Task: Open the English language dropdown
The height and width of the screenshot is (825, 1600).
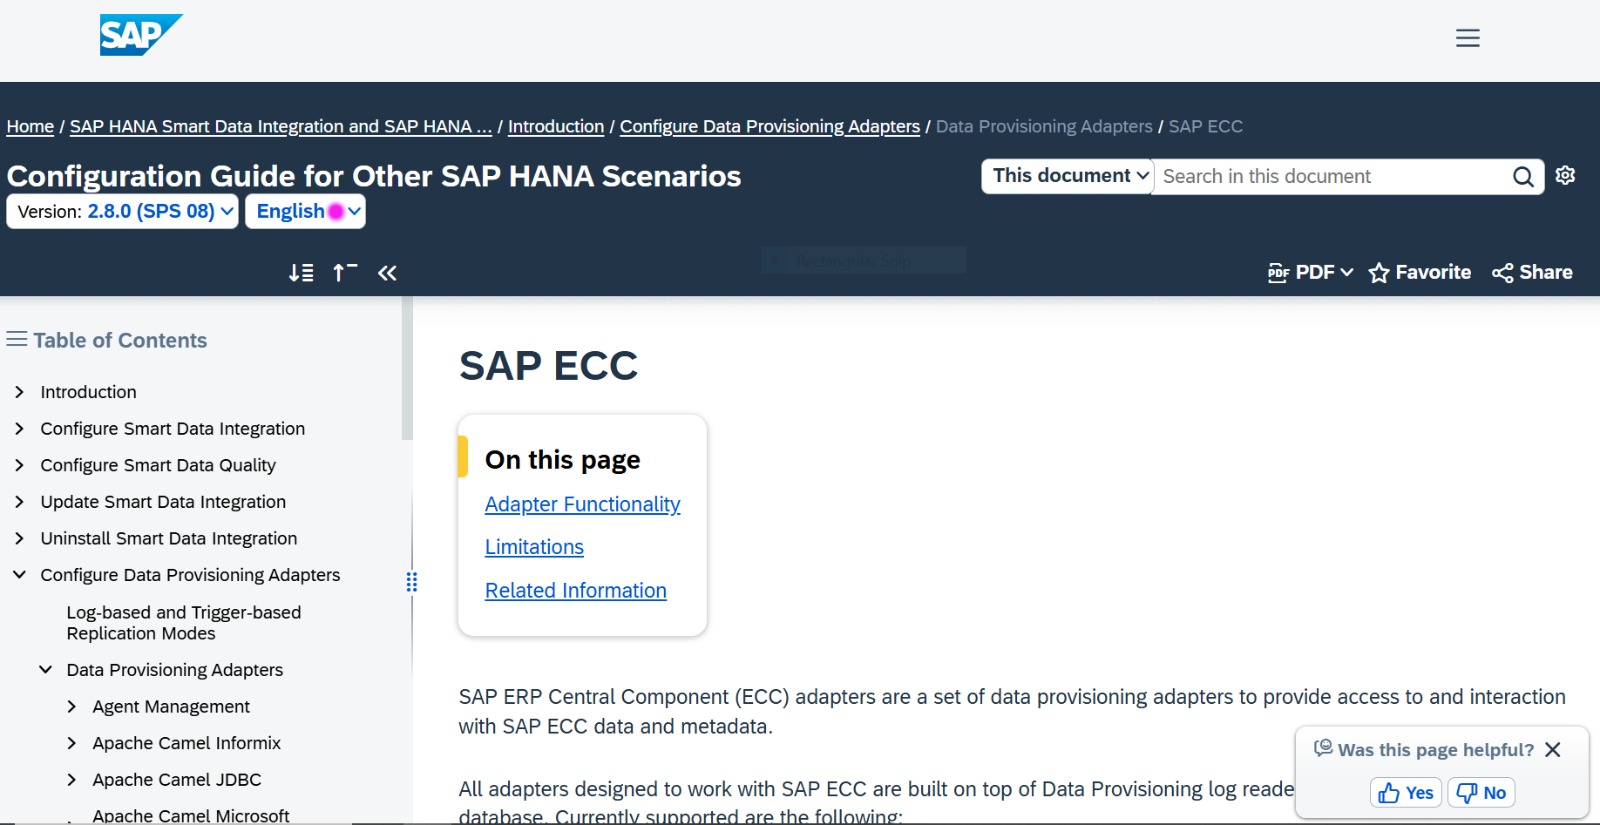Action: [305, 211]
